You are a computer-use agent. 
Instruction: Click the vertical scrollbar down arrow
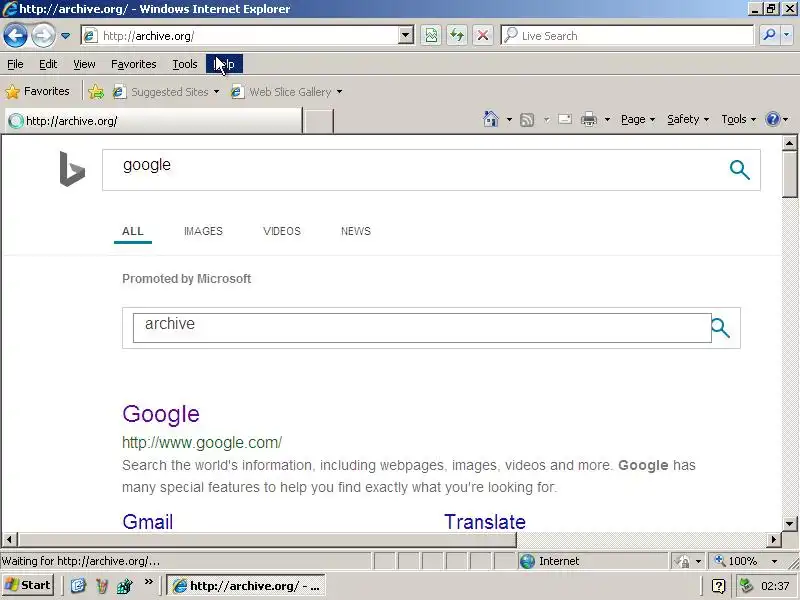coord(789,523)
